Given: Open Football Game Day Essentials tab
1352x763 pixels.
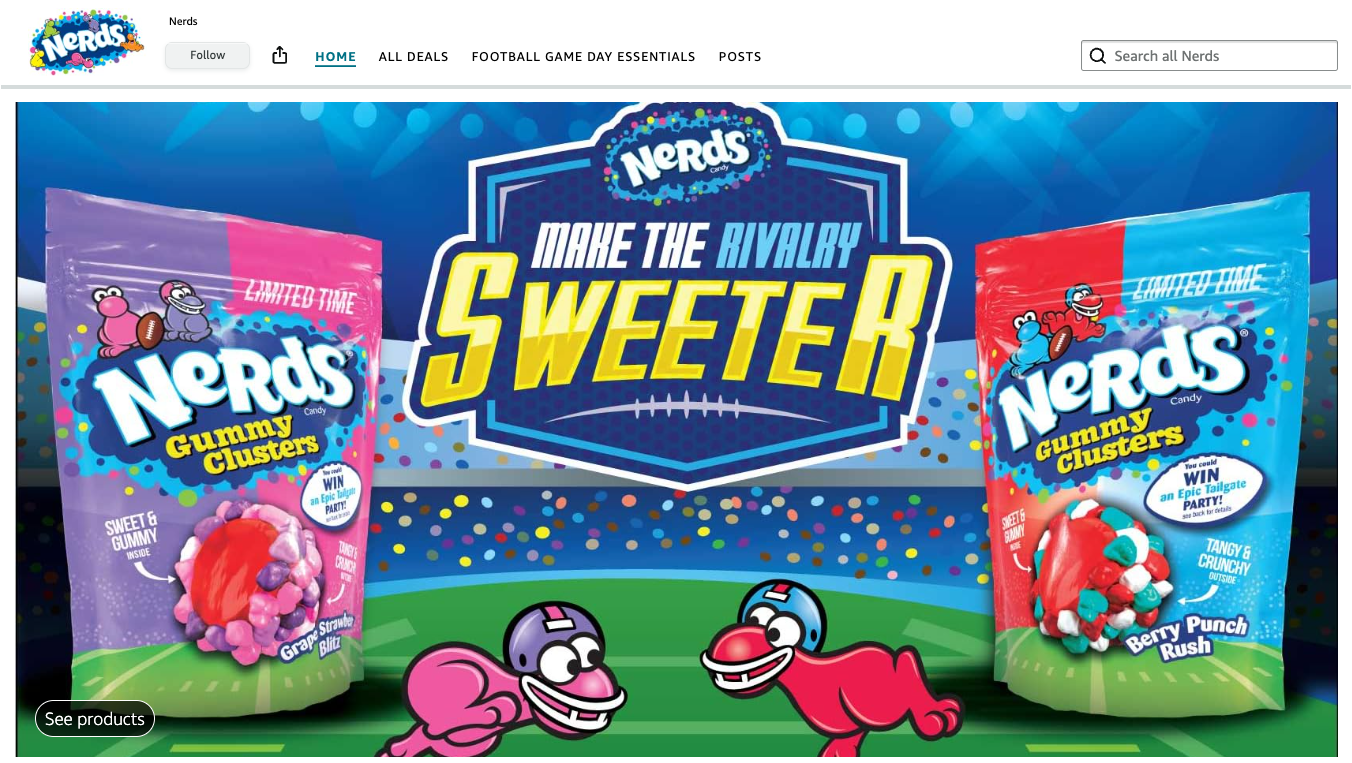Looking at the screenshot, I should pos(584,57).
